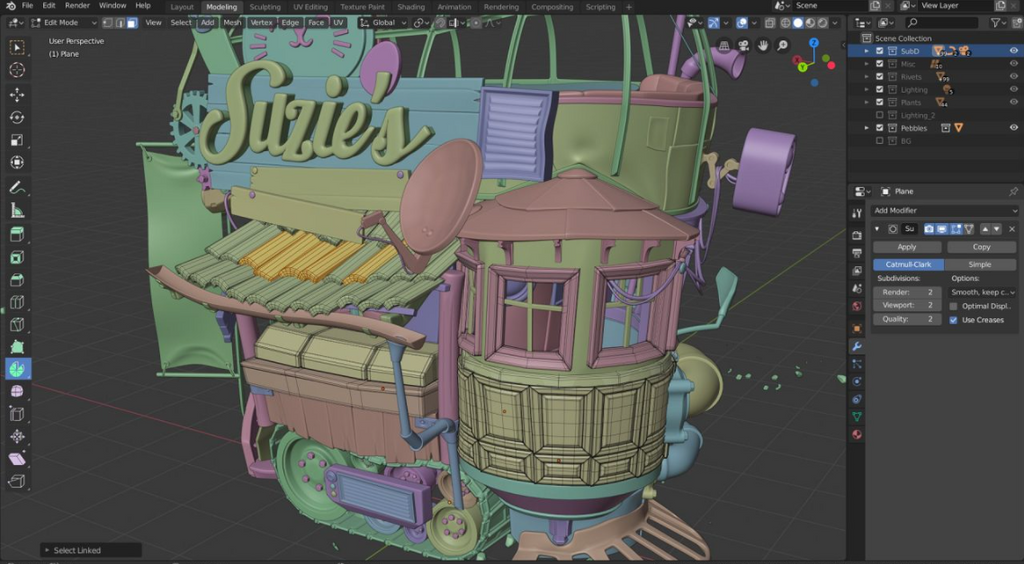This screenshot has height=564, width=1024.
Task: Uncheck the SubD collection checkbox
Action: click(x=880, y=51)
